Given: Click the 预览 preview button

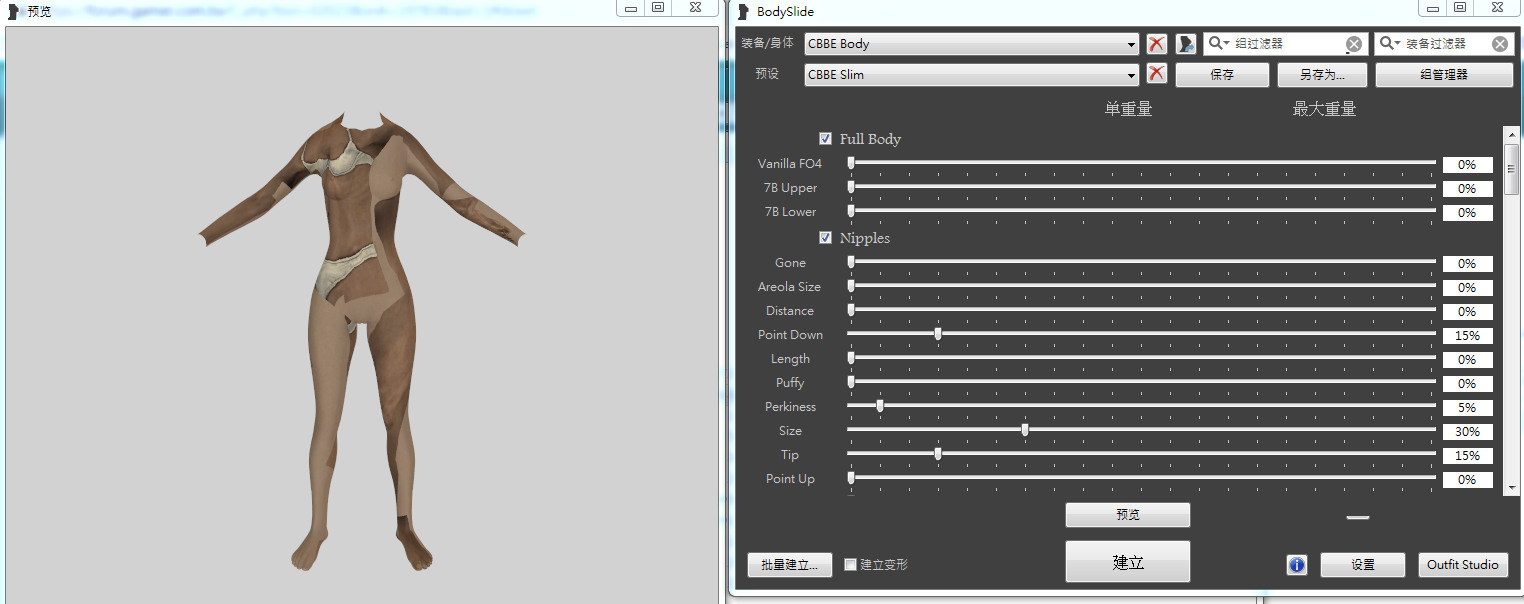Looking at the screenshot, I should tap(1128, 515).
